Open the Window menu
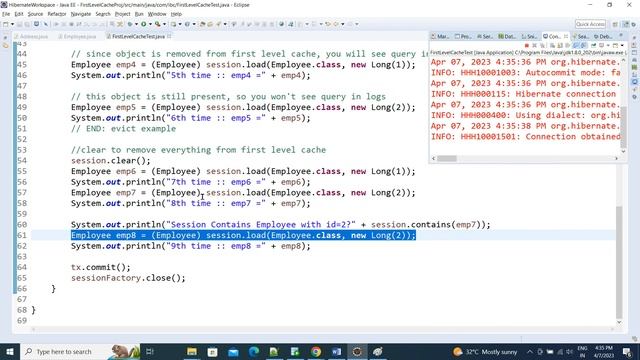 tap(157, 14)
